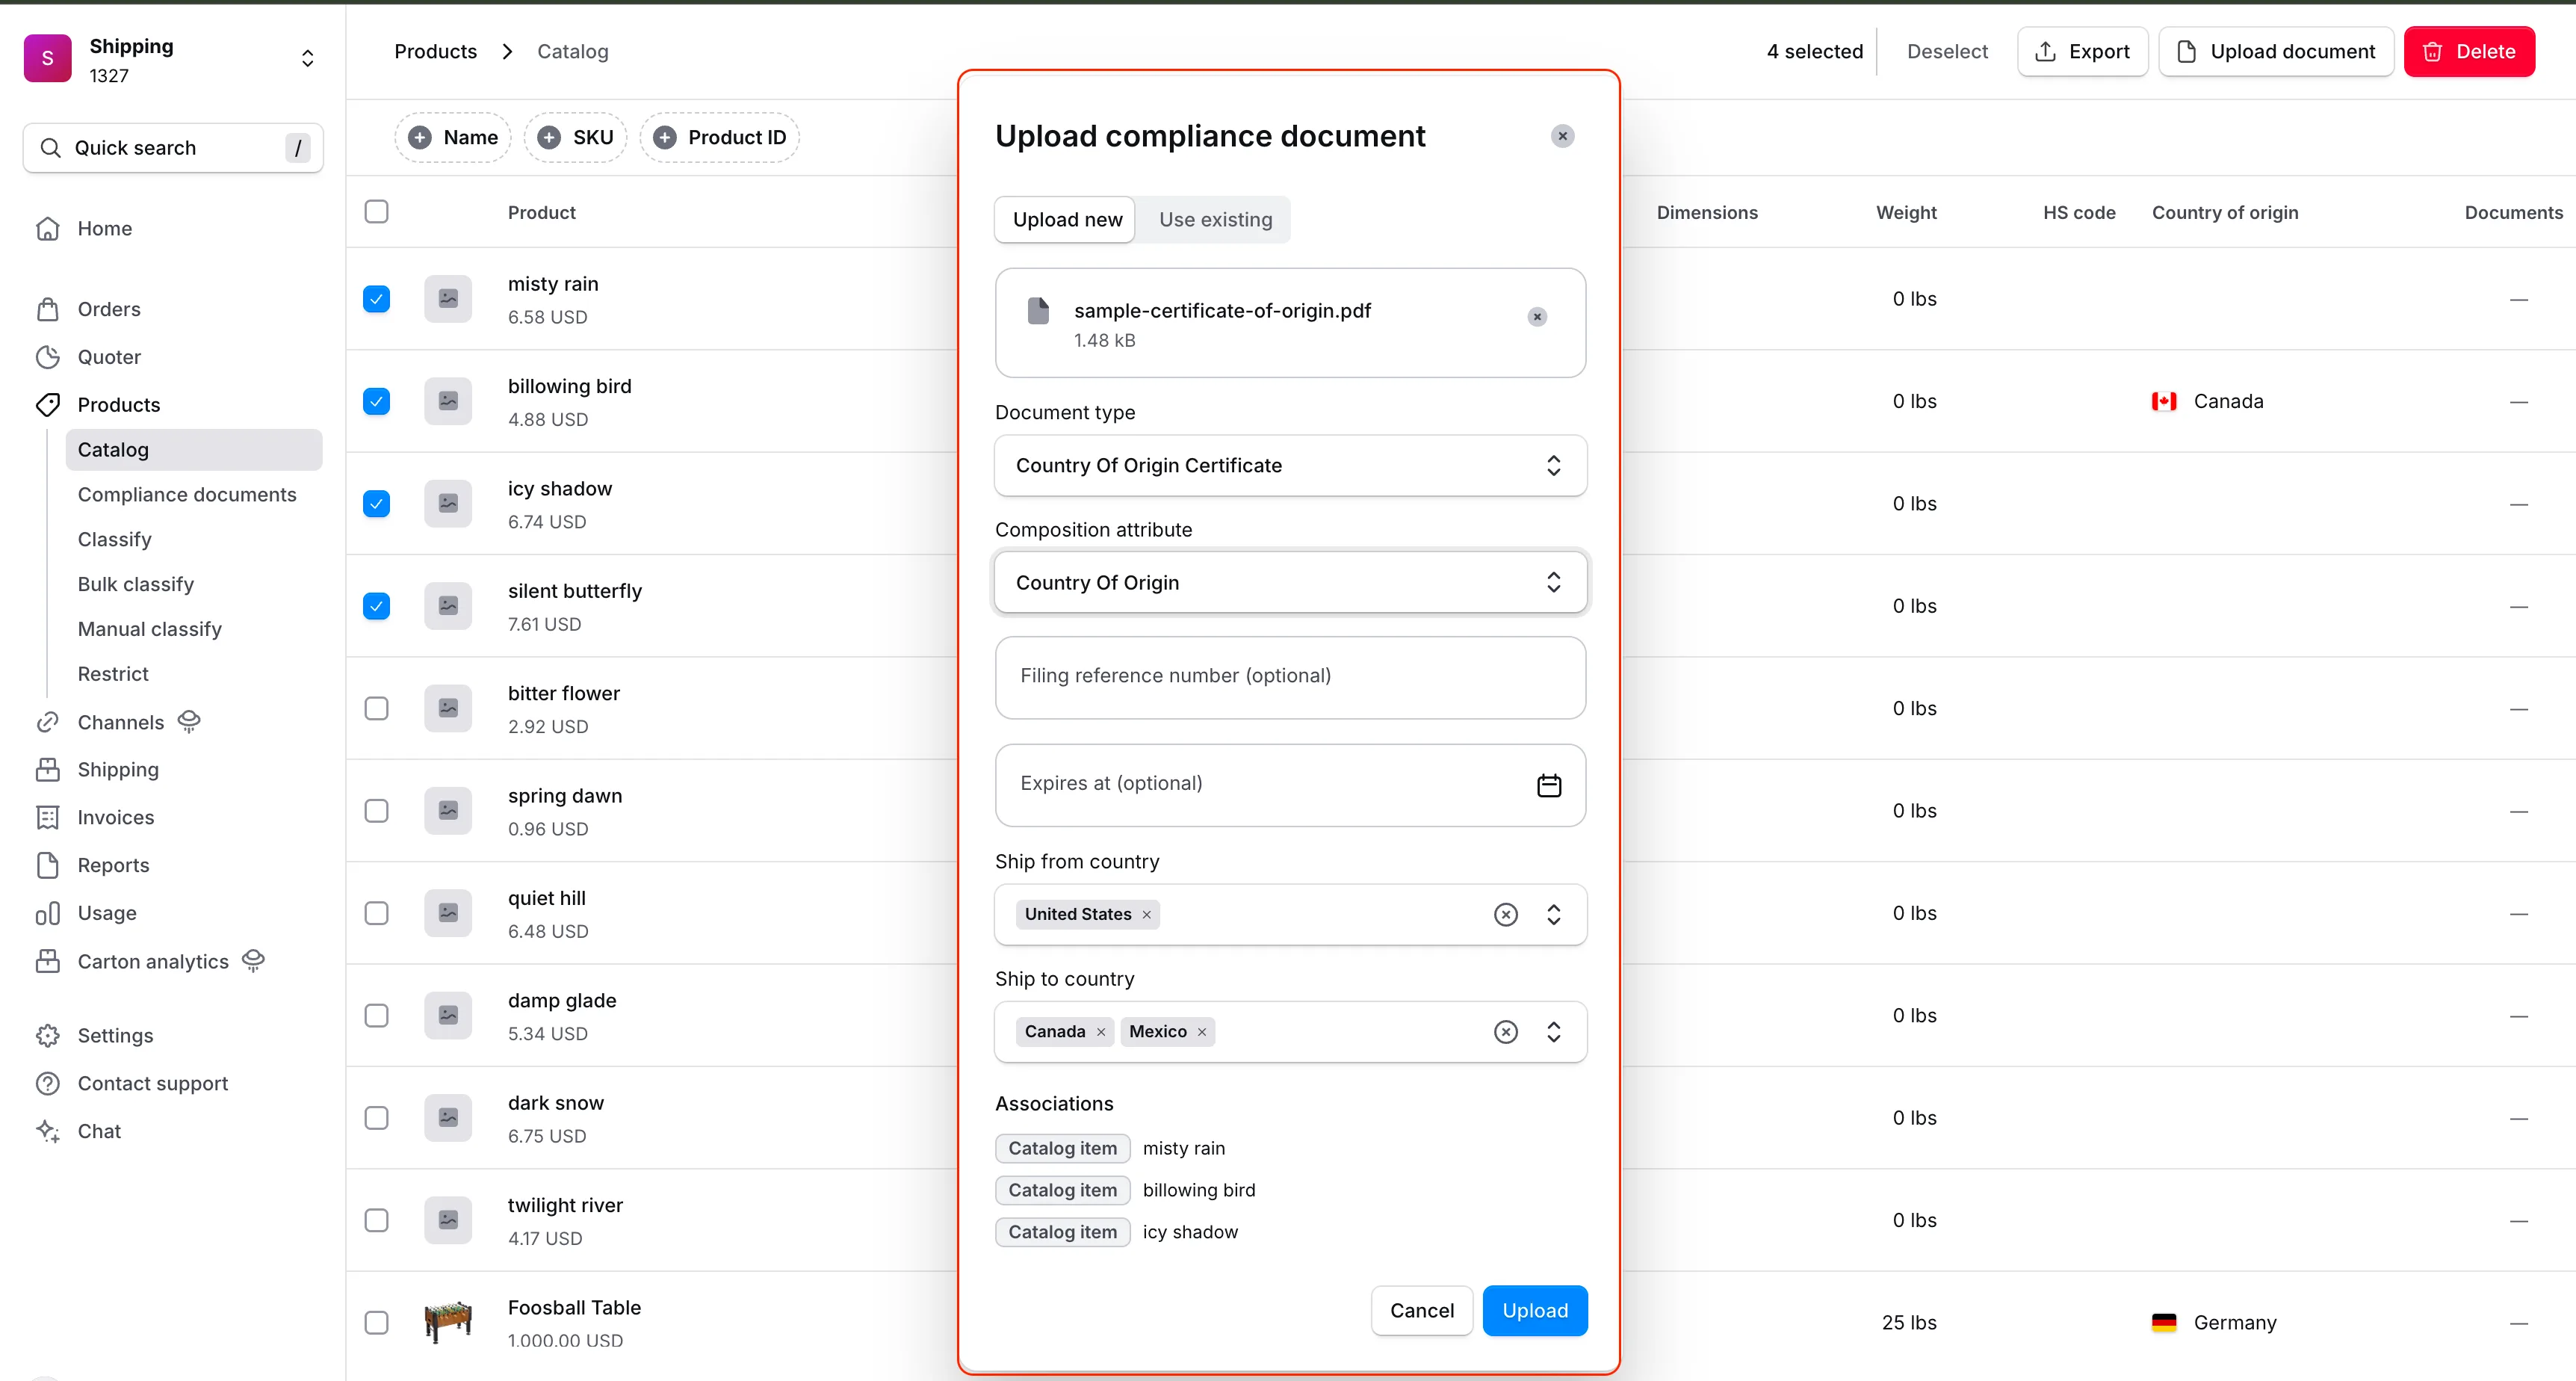Click the Orders bag icon

point(48,309)
